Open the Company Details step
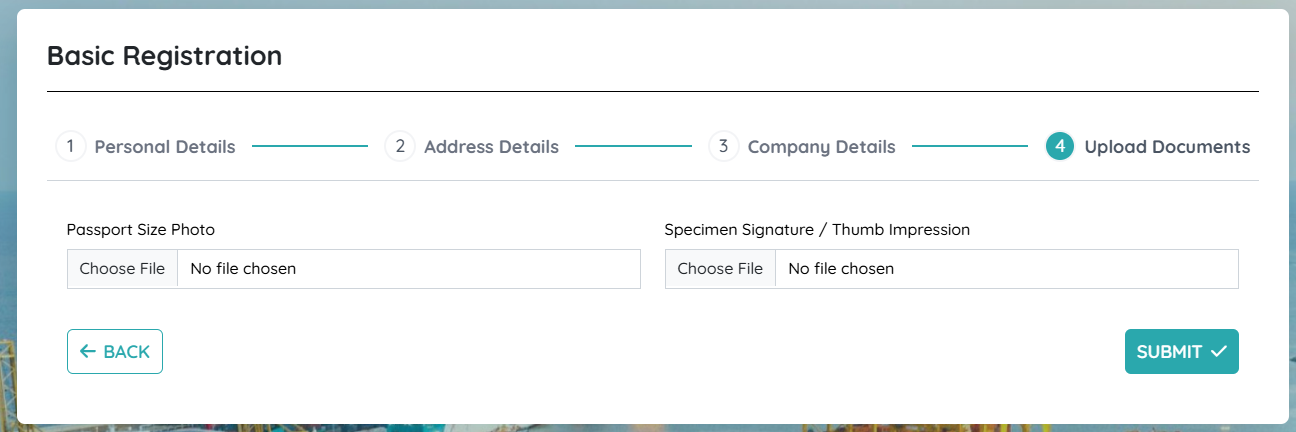 [821, 147]
